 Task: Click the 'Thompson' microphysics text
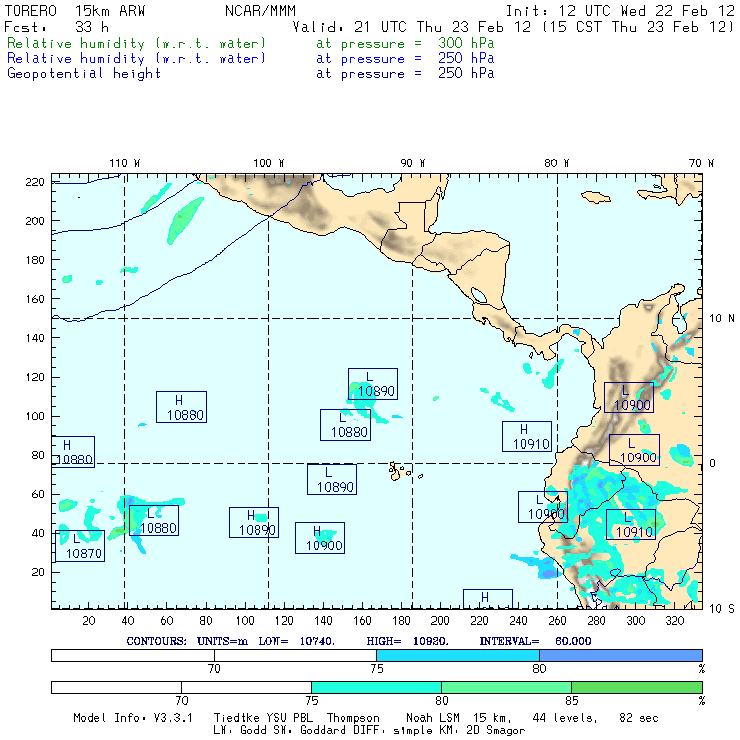click(x=353, y=718)
